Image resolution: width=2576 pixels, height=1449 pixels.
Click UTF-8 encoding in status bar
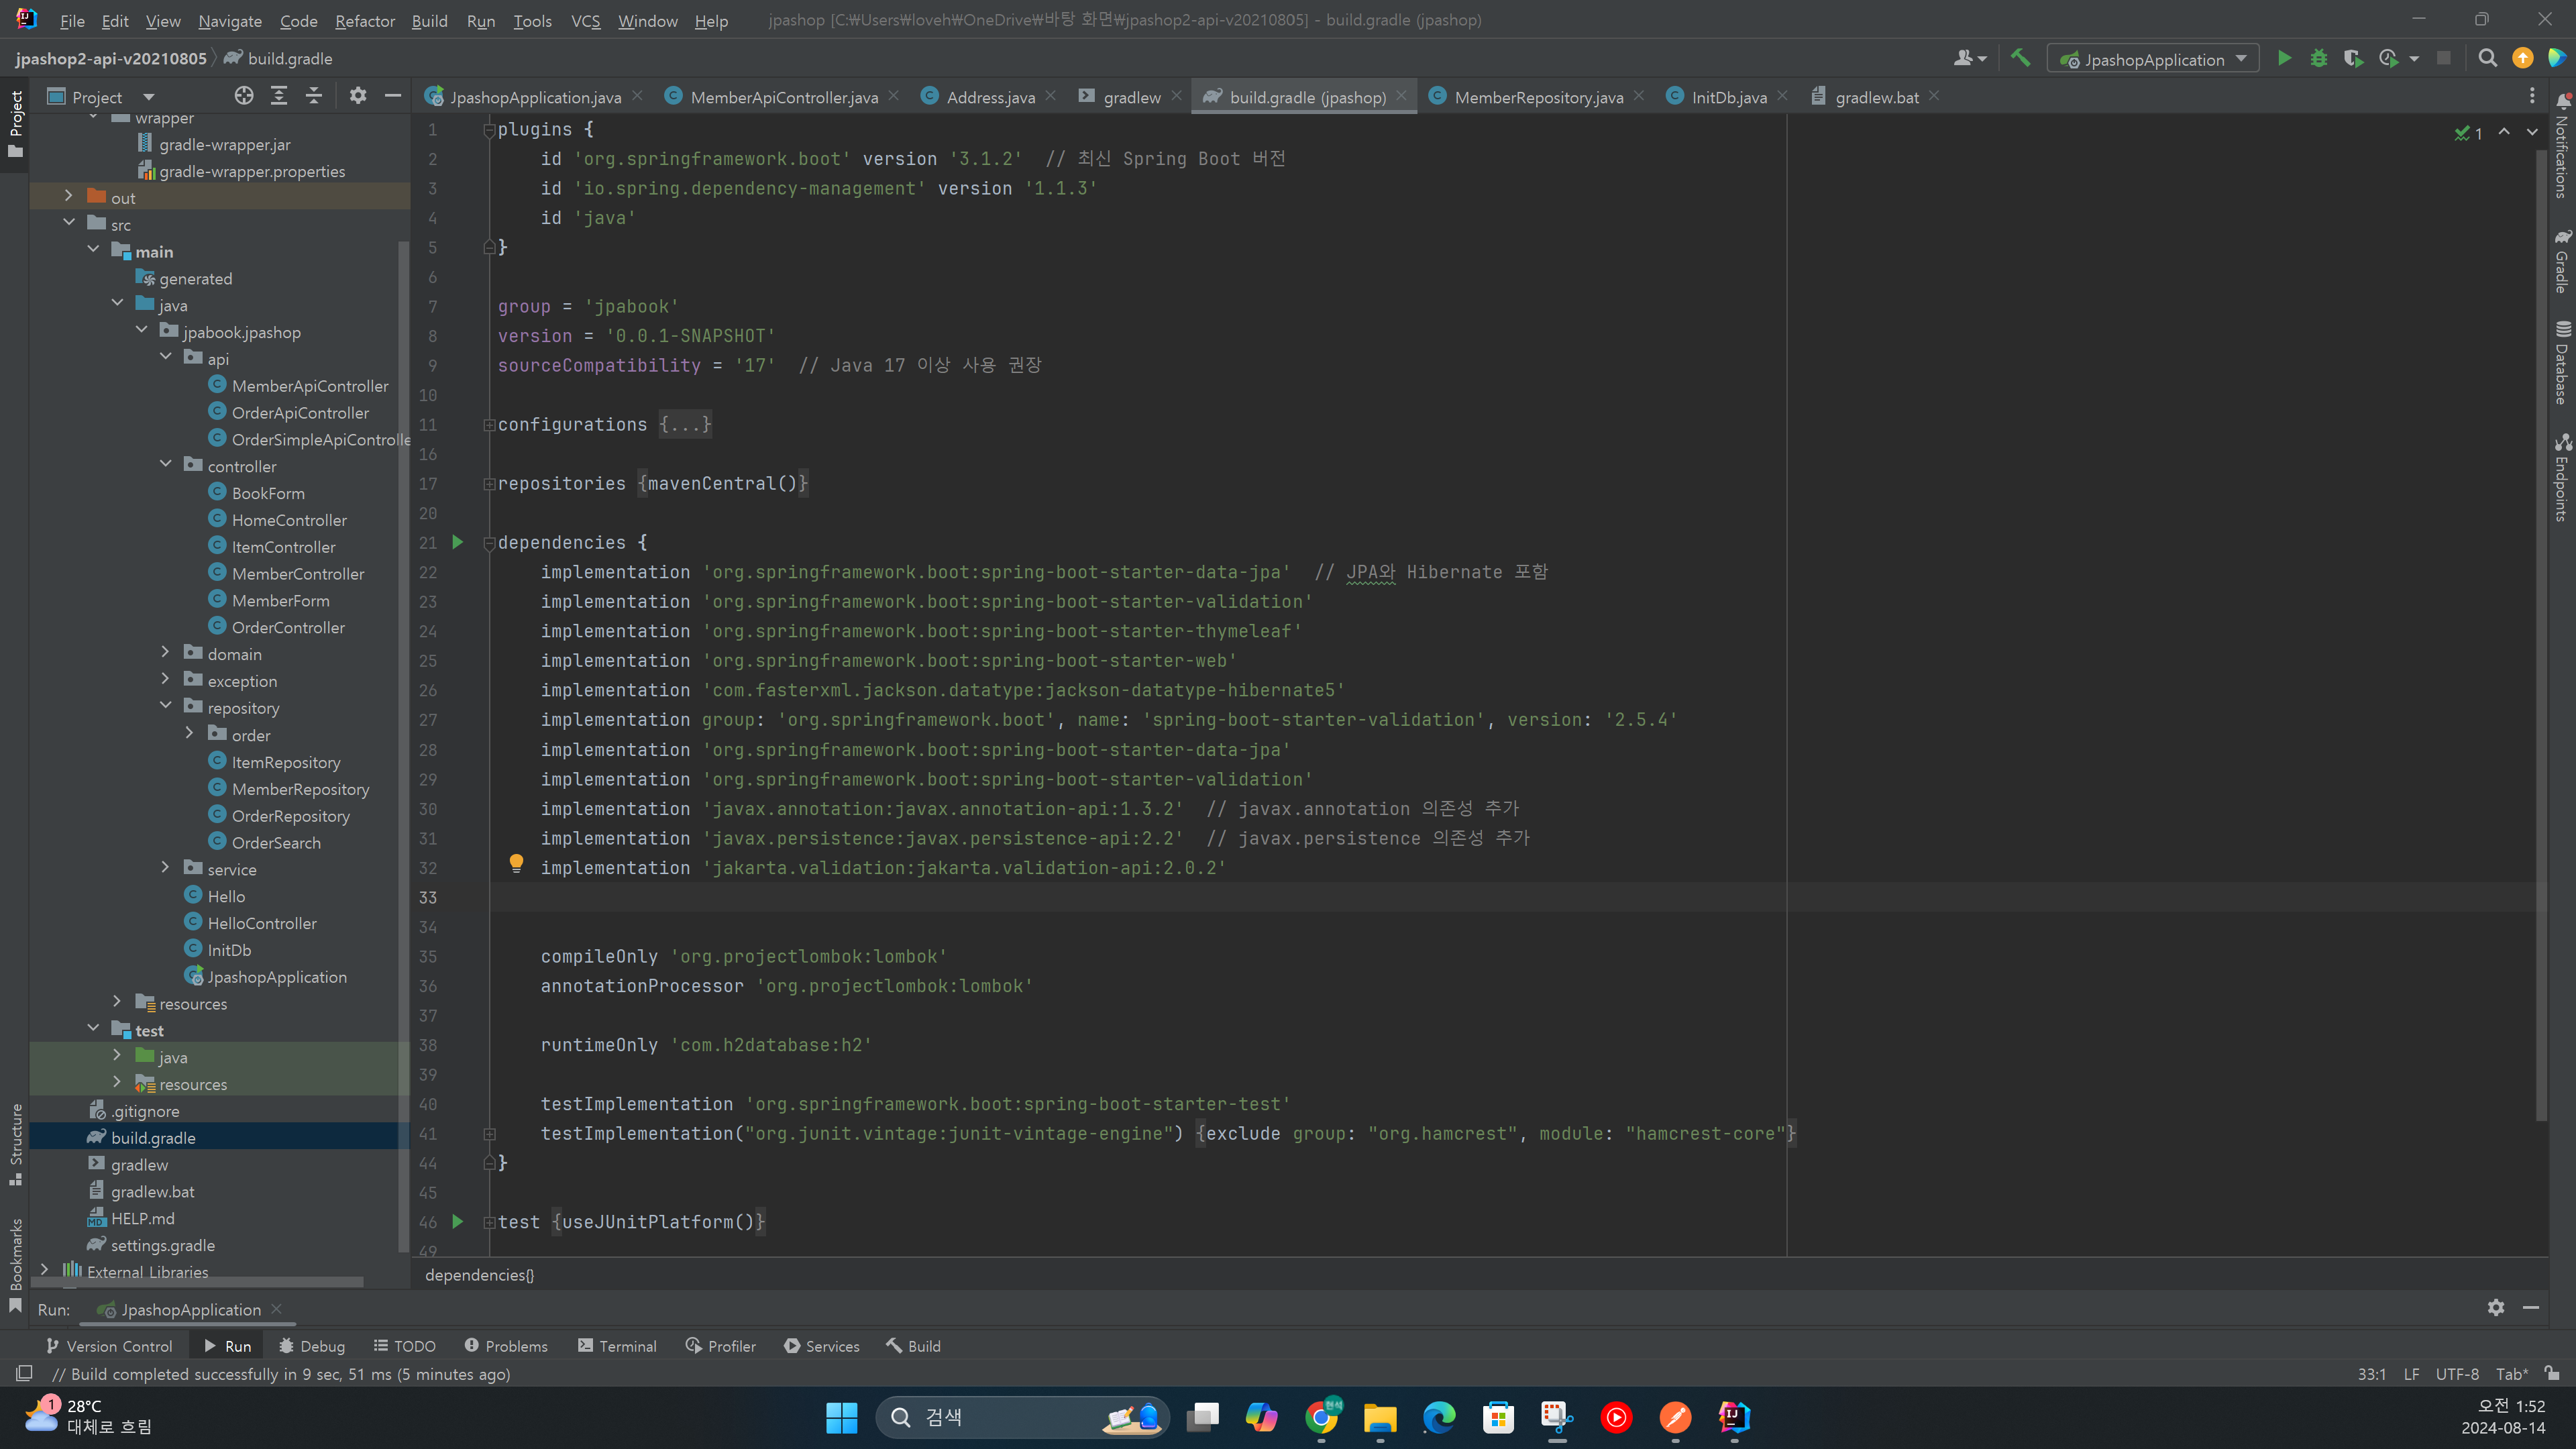(x=2457, y=1374)
